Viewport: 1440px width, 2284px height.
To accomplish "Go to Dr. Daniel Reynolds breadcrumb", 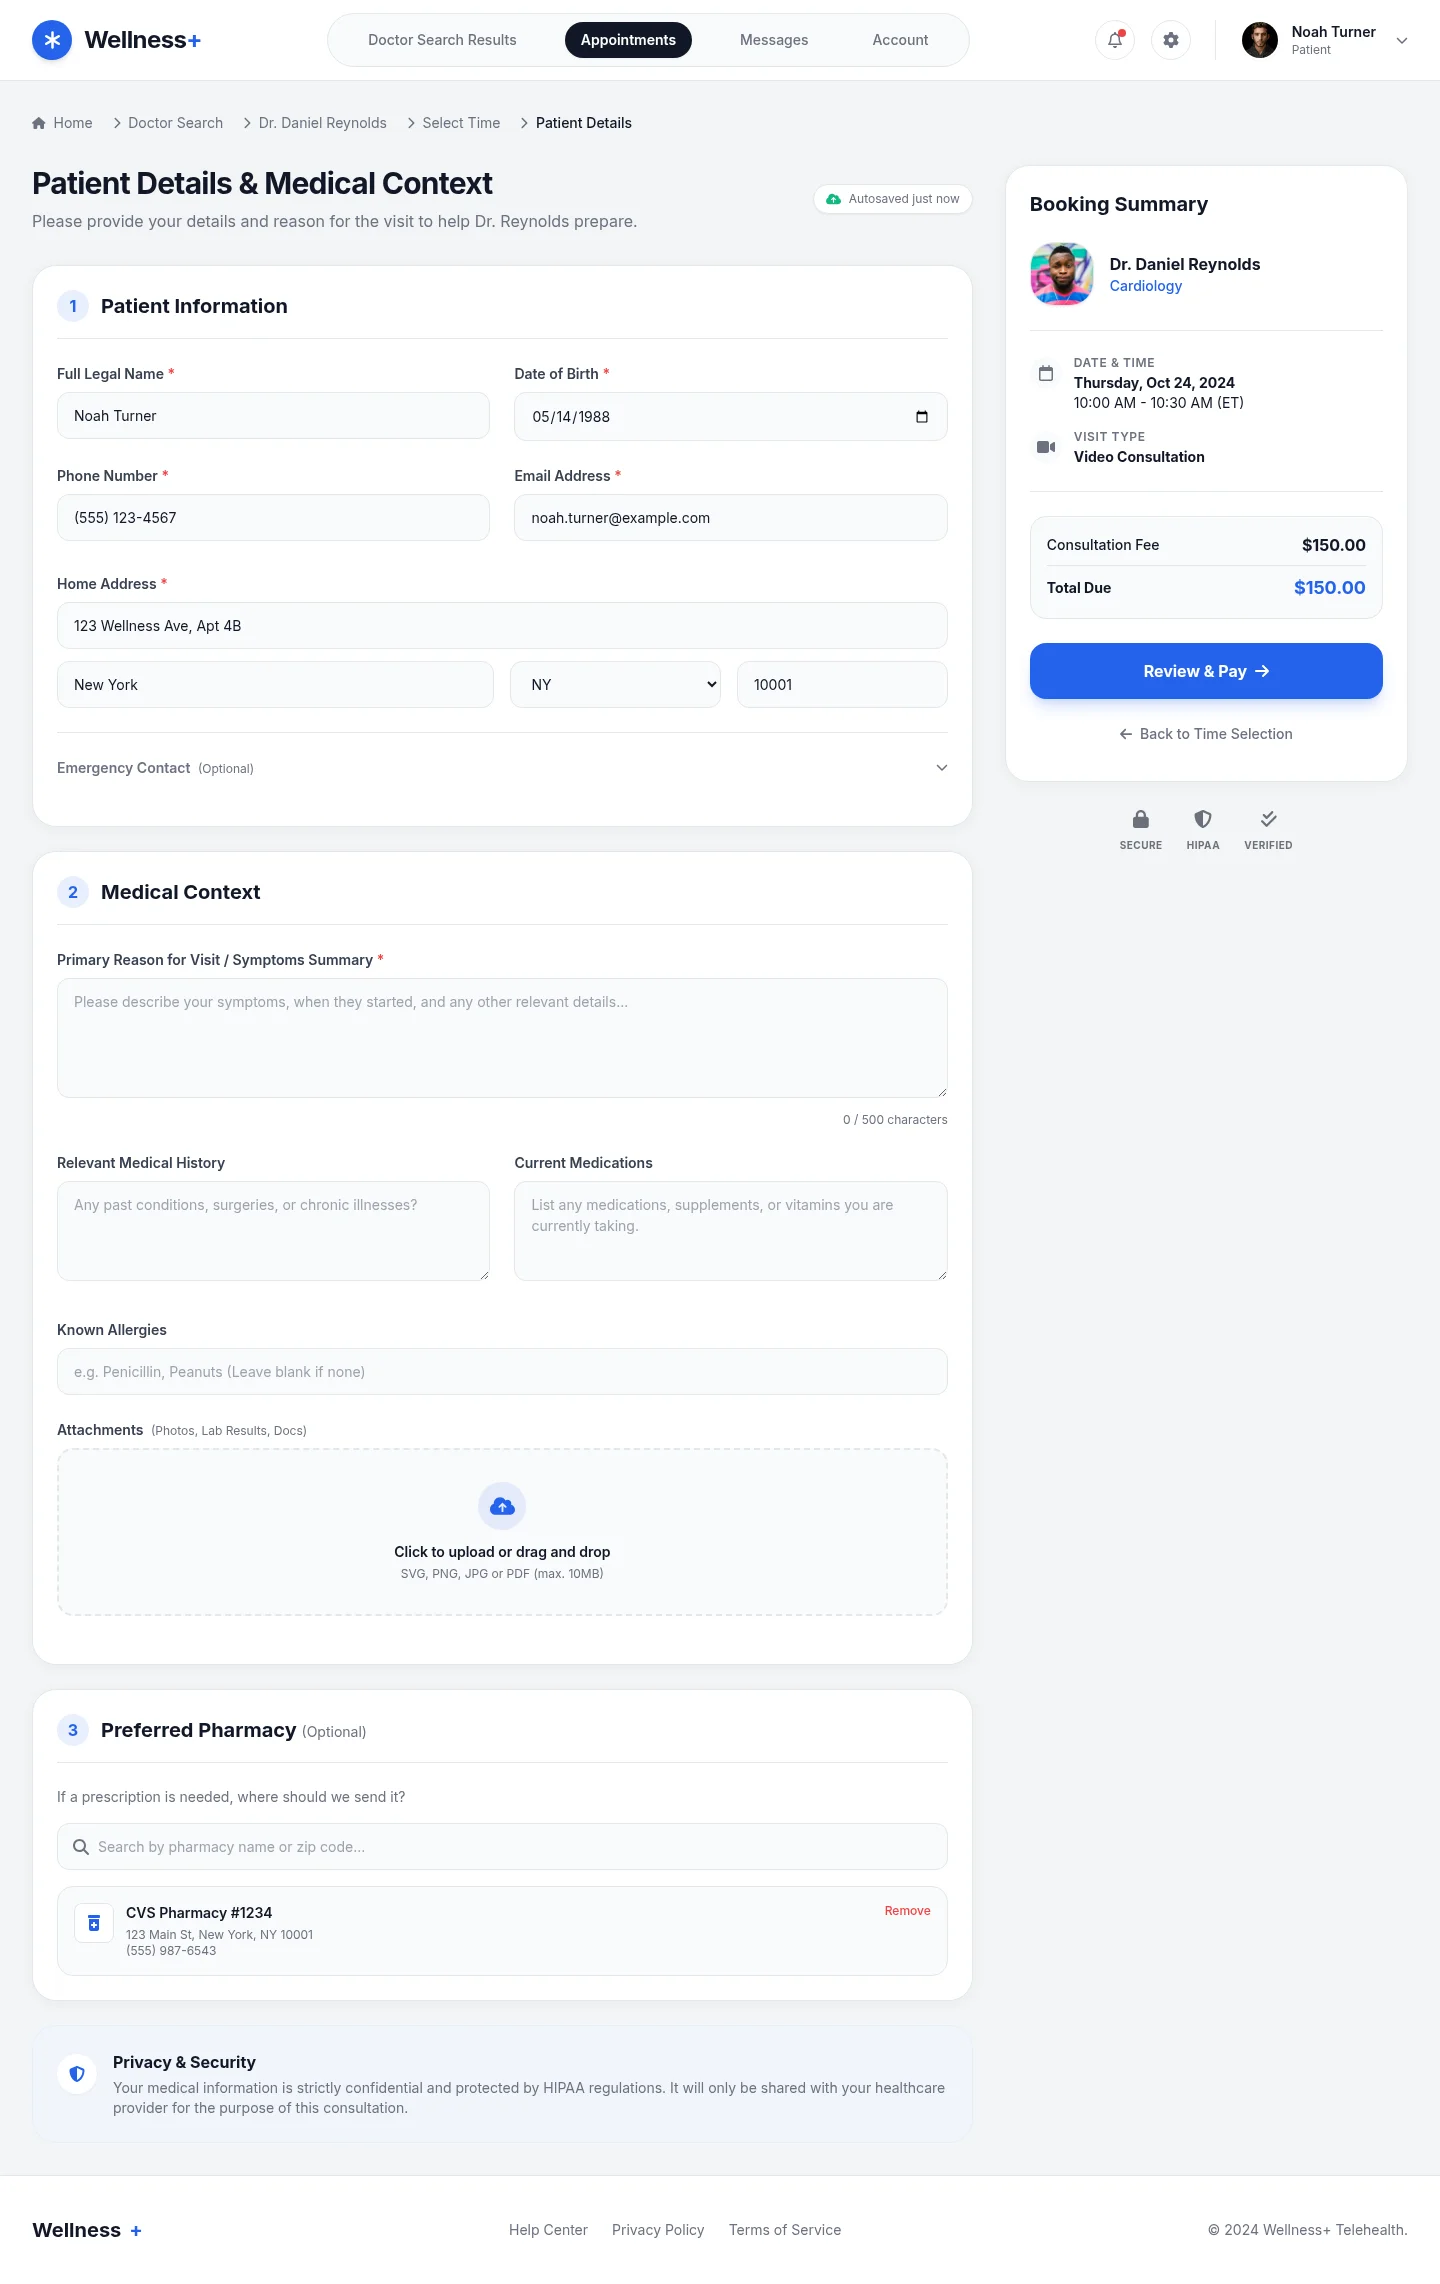I will (x=323, y=123).
